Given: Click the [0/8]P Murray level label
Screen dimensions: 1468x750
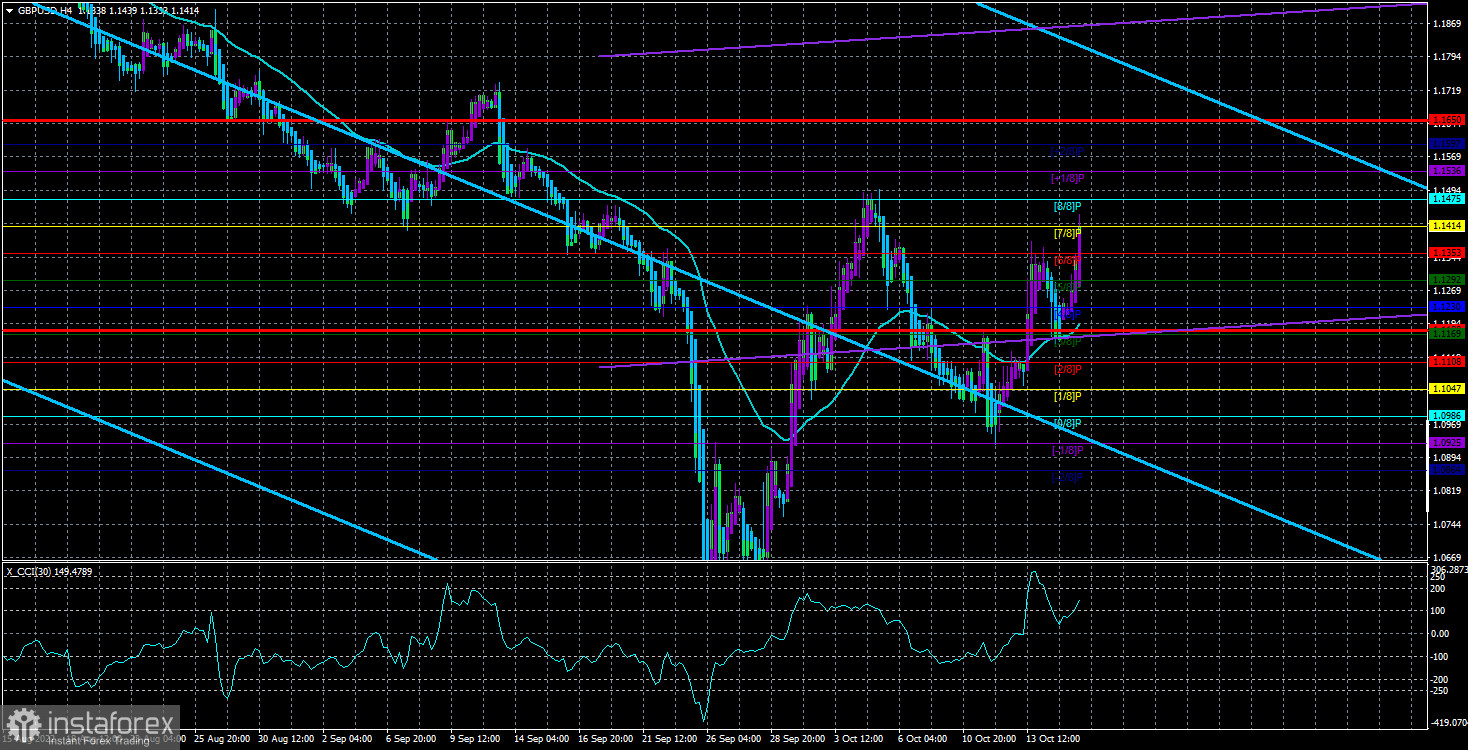Looking at the screenshot, I should pyautogui.click(x=1067, y=423).
